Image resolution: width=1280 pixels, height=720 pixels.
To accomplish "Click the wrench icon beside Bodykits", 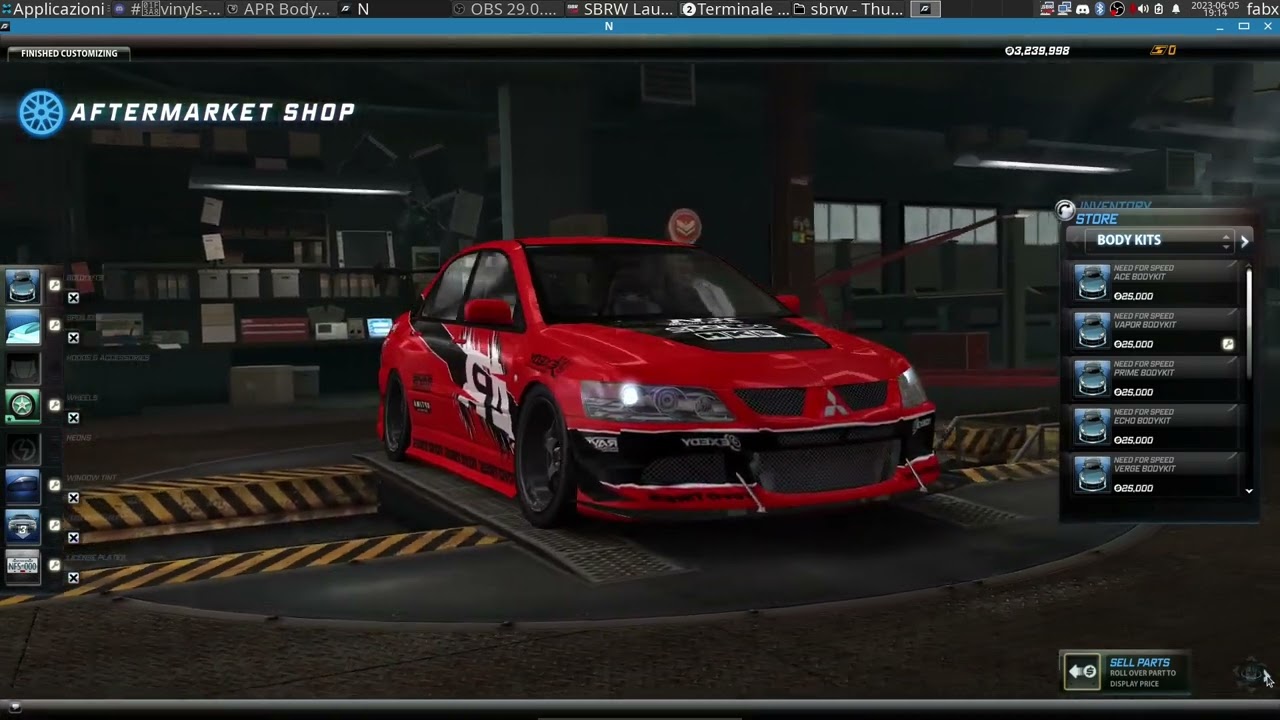I will coord(54,285).
